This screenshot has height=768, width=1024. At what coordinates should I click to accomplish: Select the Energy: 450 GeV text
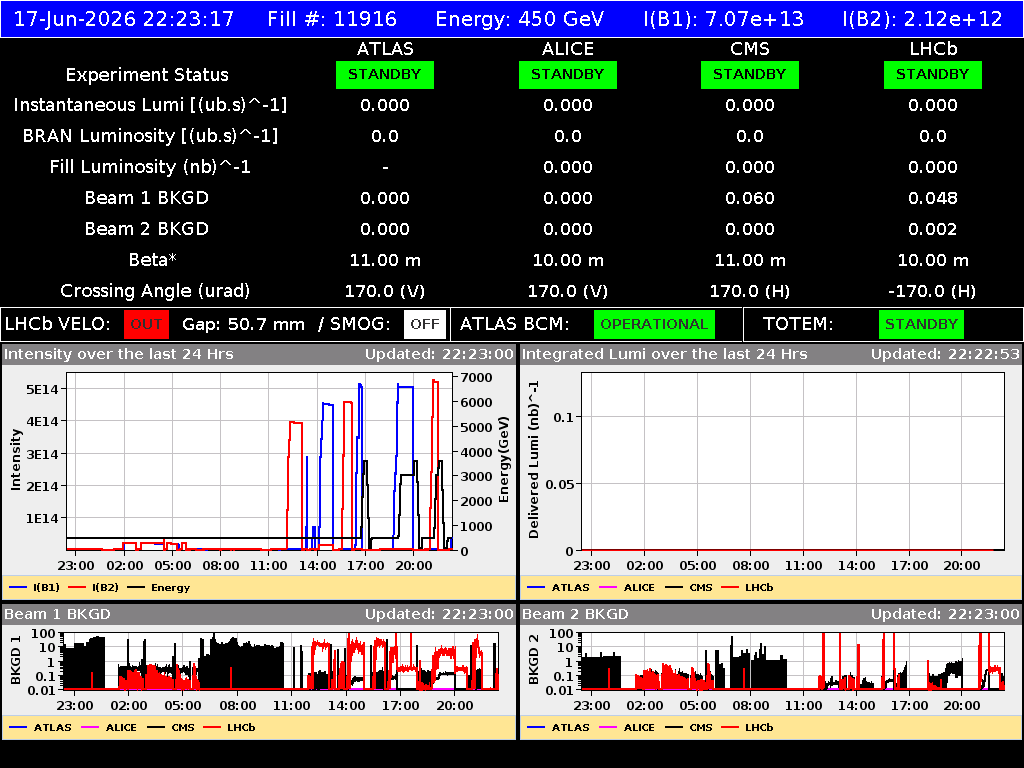pos(520,18)
